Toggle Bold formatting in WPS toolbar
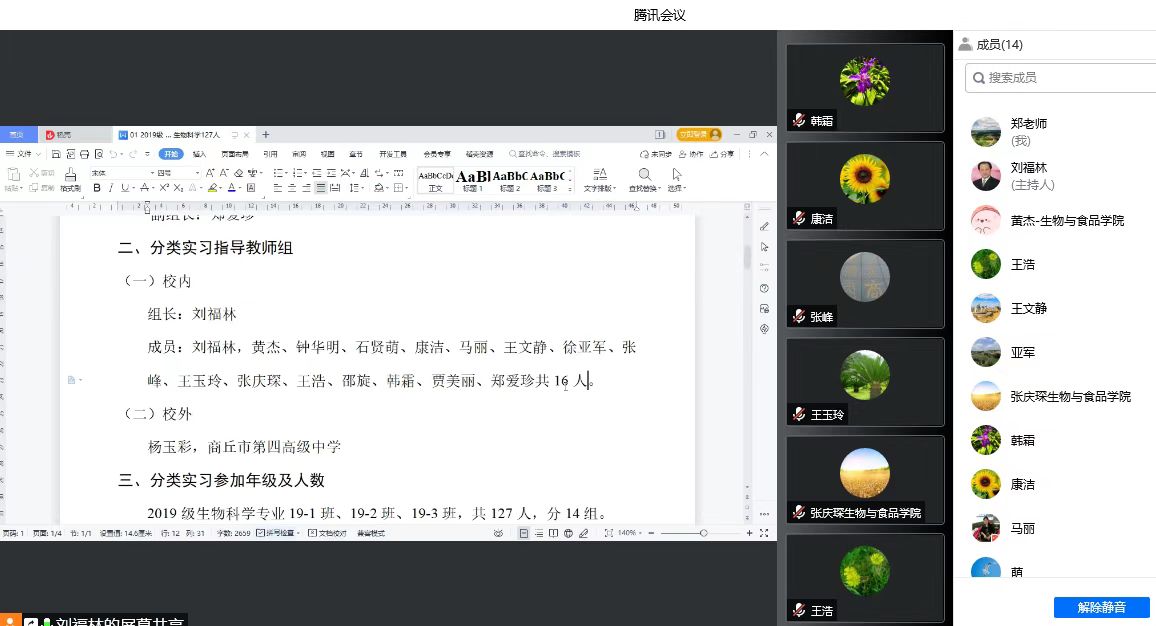This screenshot has height=626, width=1156. click(x=97, y=188)
